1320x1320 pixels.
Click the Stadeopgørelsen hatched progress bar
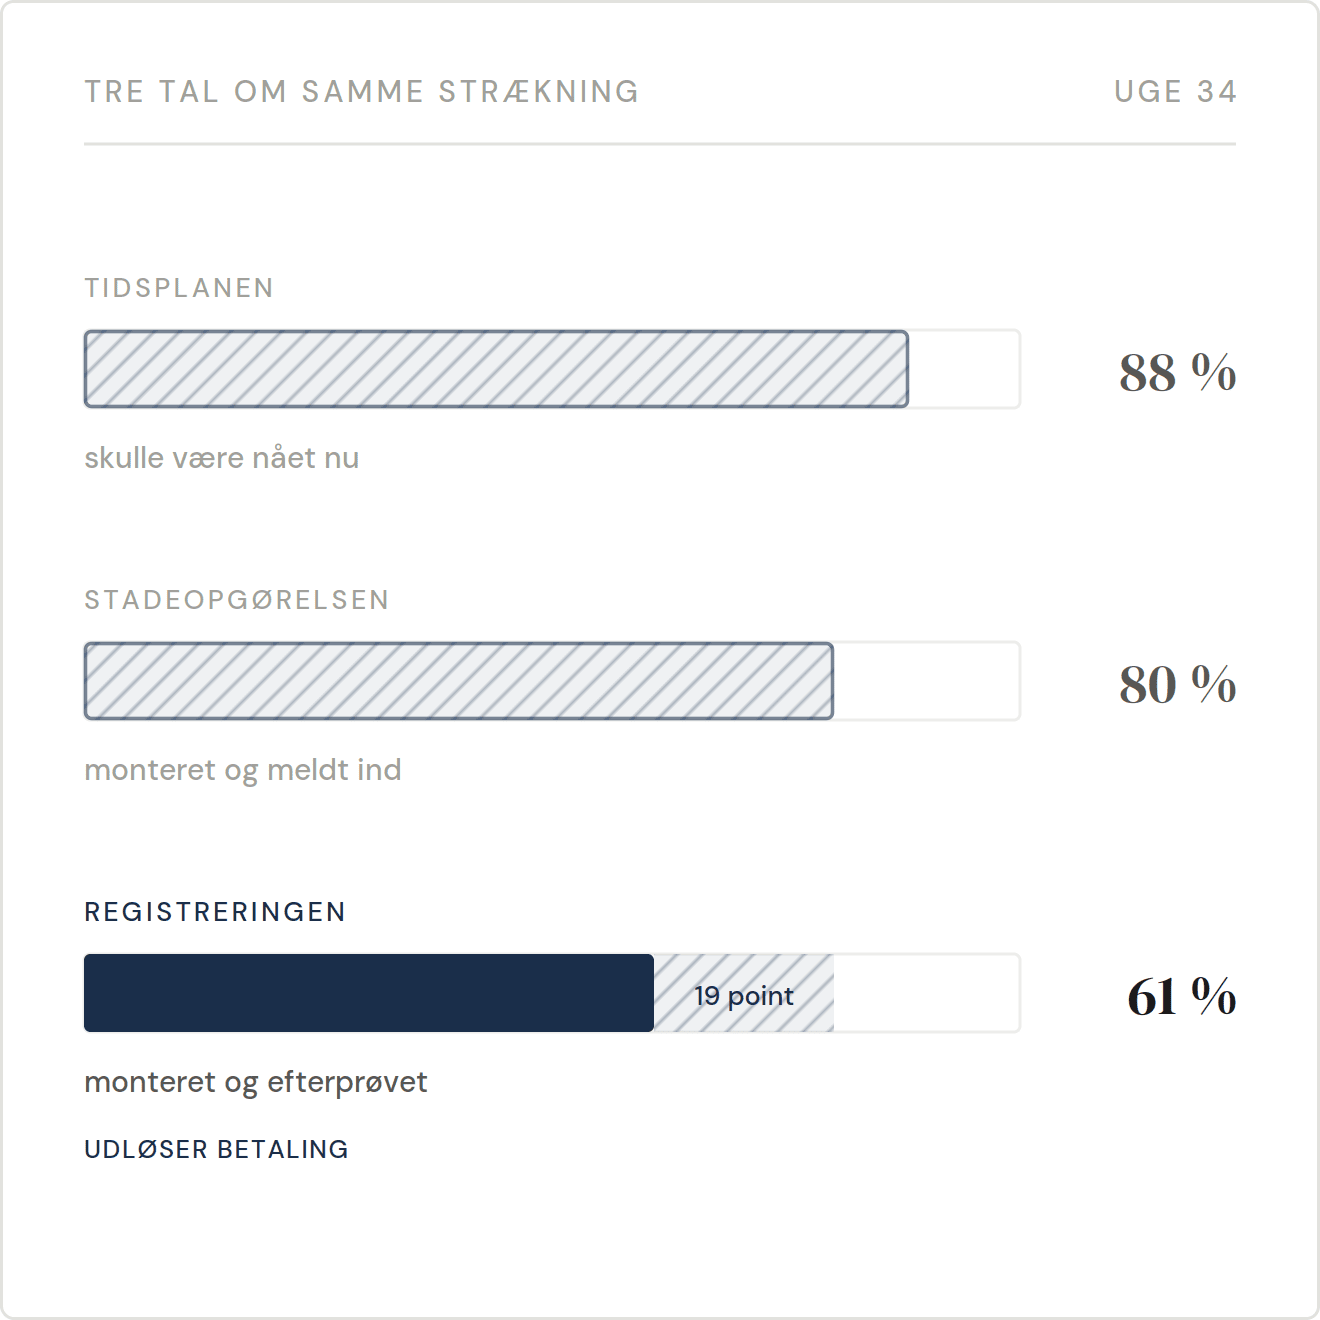(x=459, y=681)
